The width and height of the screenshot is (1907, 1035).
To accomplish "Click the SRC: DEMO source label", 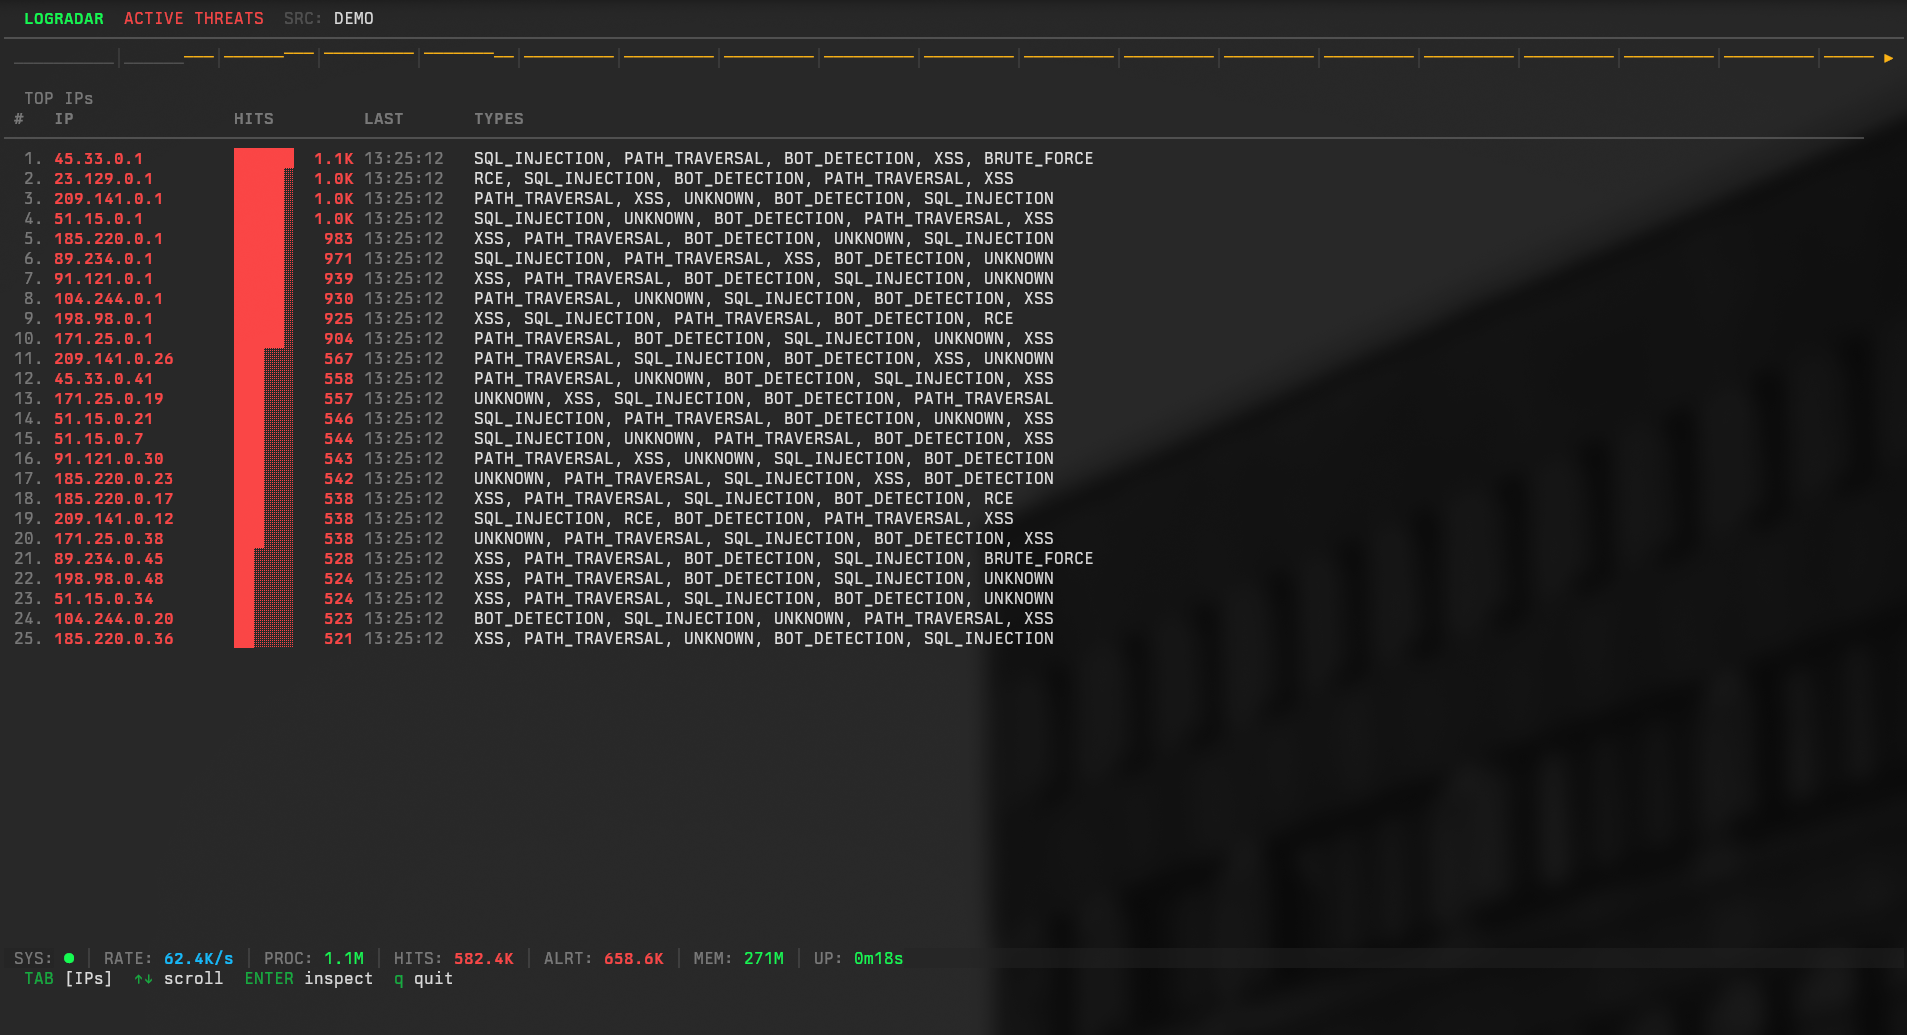I will tap(329, 19).
